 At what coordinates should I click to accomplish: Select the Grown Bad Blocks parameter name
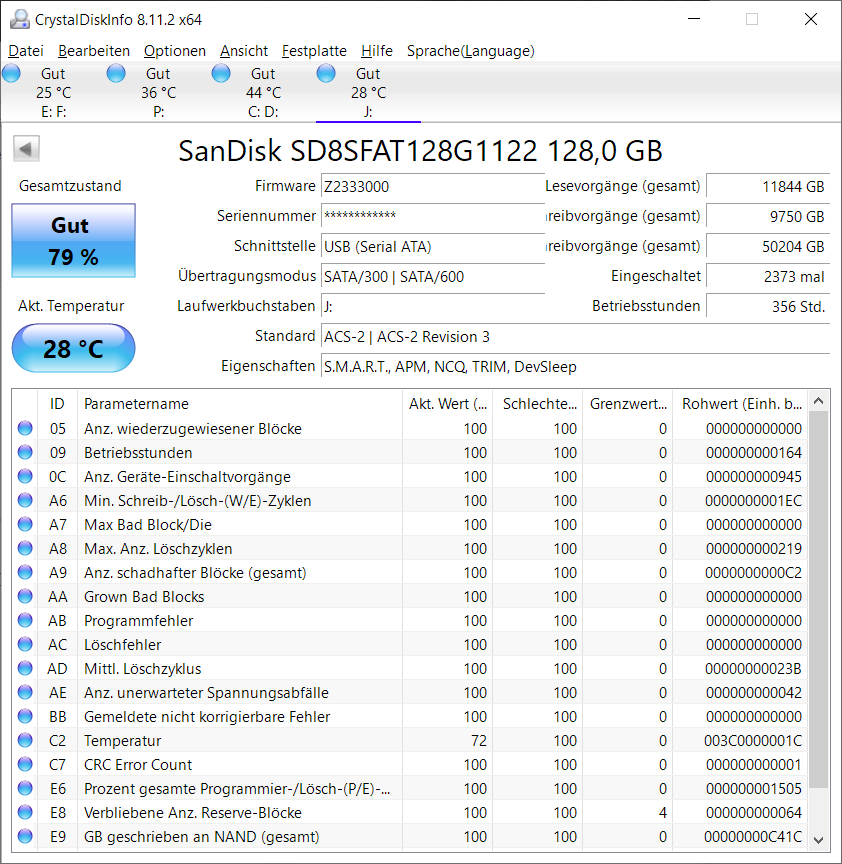point(144,597)
